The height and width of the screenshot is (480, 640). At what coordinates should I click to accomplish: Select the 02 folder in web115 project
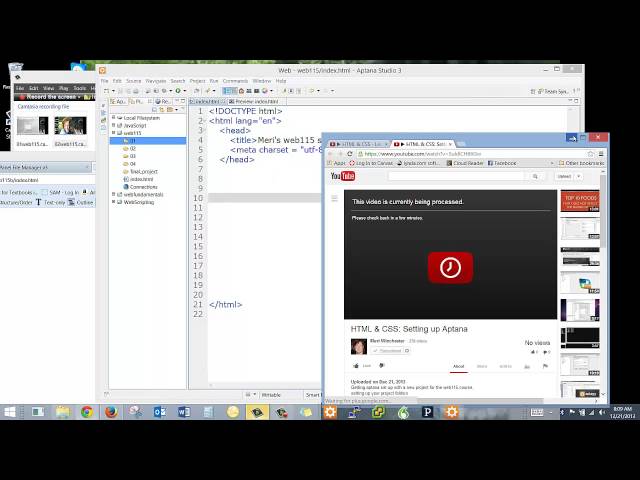pos(129,149)
